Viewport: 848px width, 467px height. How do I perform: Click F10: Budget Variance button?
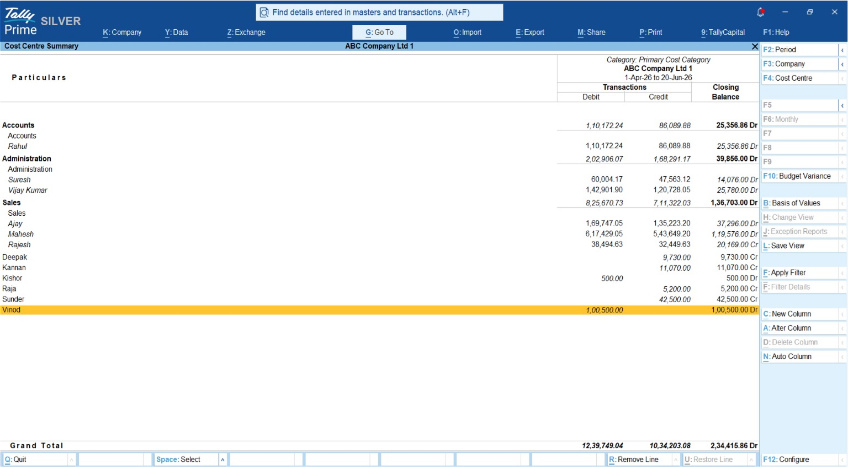coord(799,176)
